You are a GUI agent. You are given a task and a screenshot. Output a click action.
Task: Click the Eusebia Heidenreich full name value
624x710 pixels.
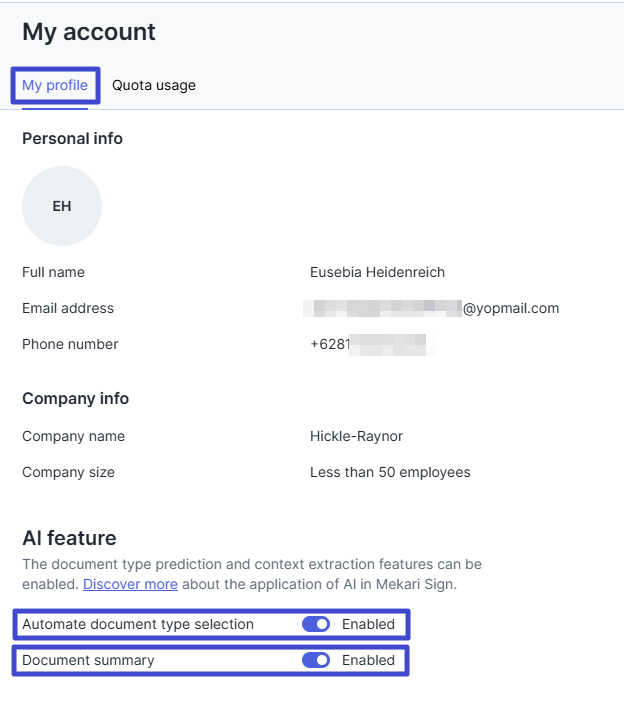tap(377, 272)
